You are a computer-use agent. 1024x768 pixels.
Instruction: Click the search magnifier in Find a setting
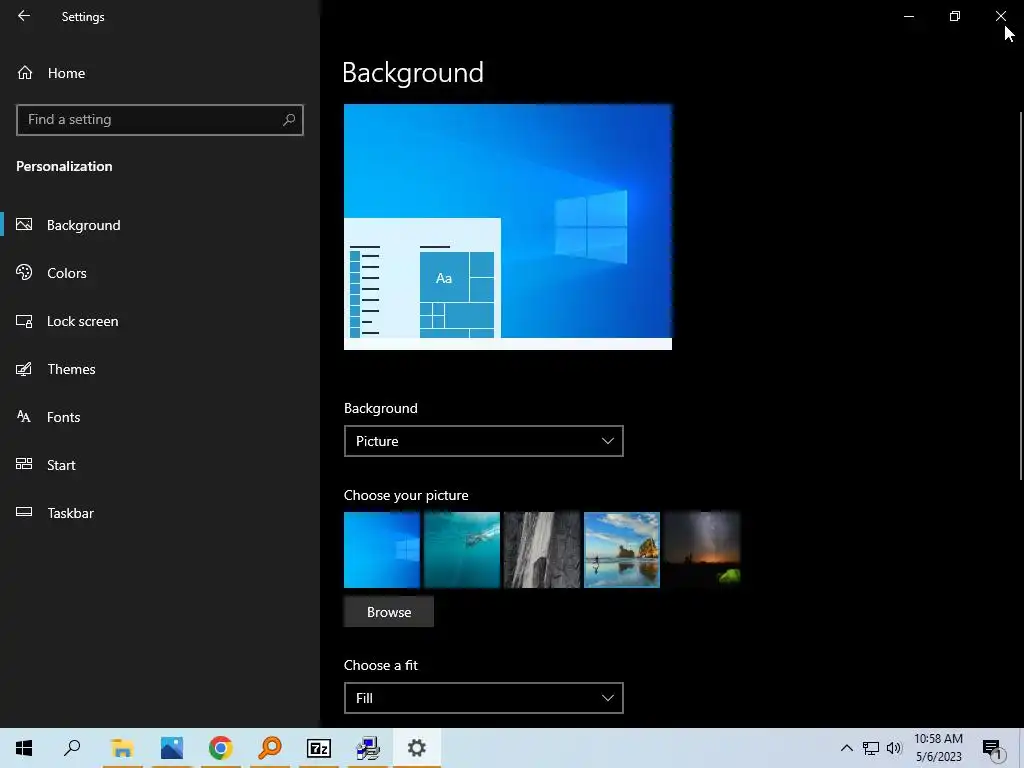pyautogui.click(x=289, y=120)
